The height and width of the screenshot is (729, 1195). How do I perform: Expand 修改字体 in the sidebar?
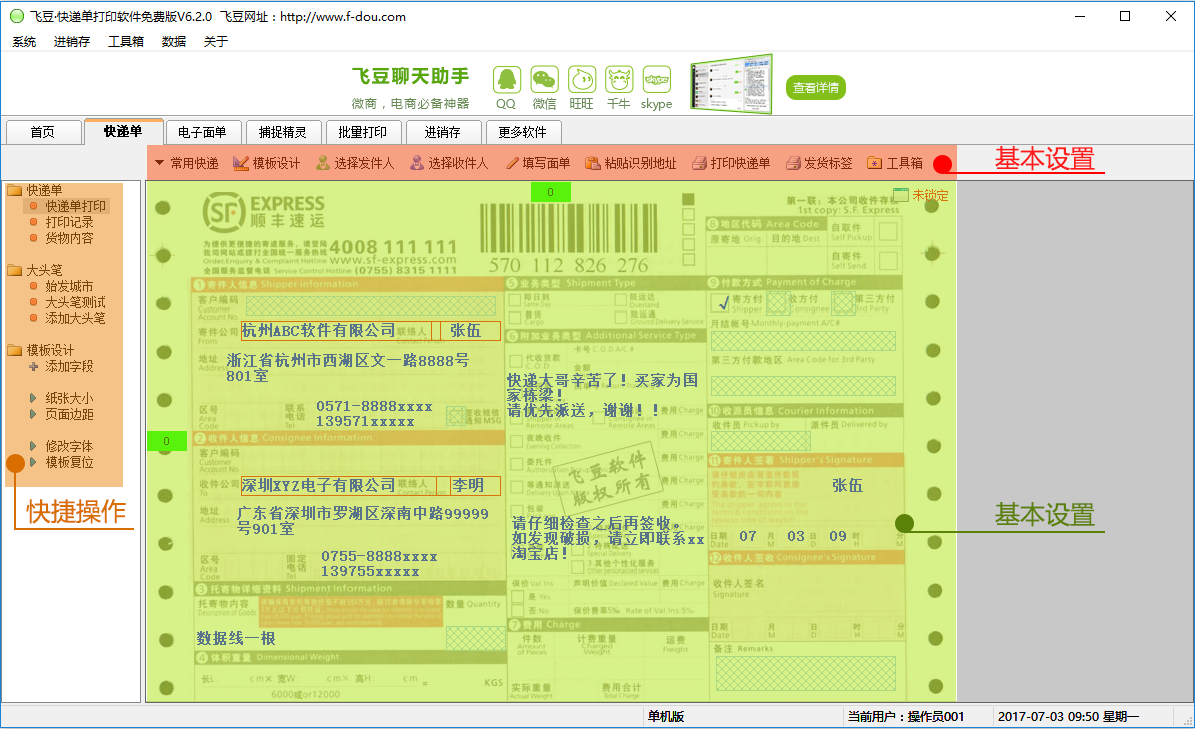point(33,446)
